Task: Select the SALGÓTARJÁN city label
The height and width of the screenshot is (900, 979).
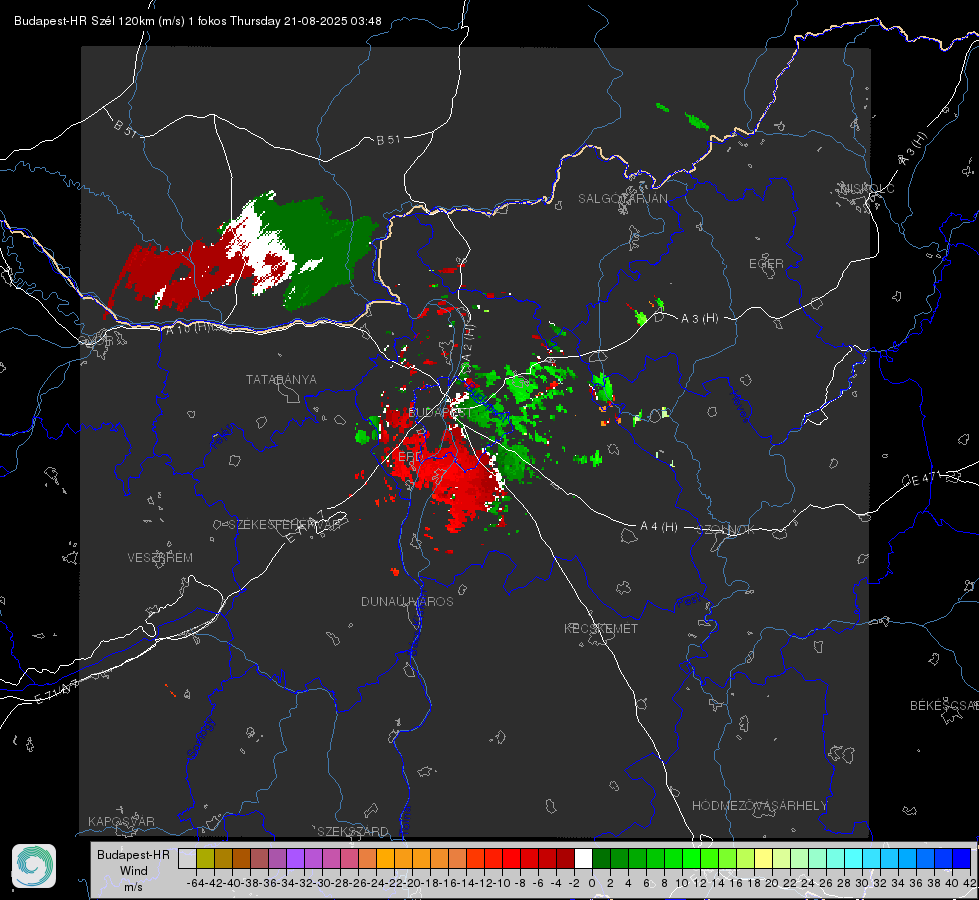Action: pyautogui.click(x=622, y=199)
